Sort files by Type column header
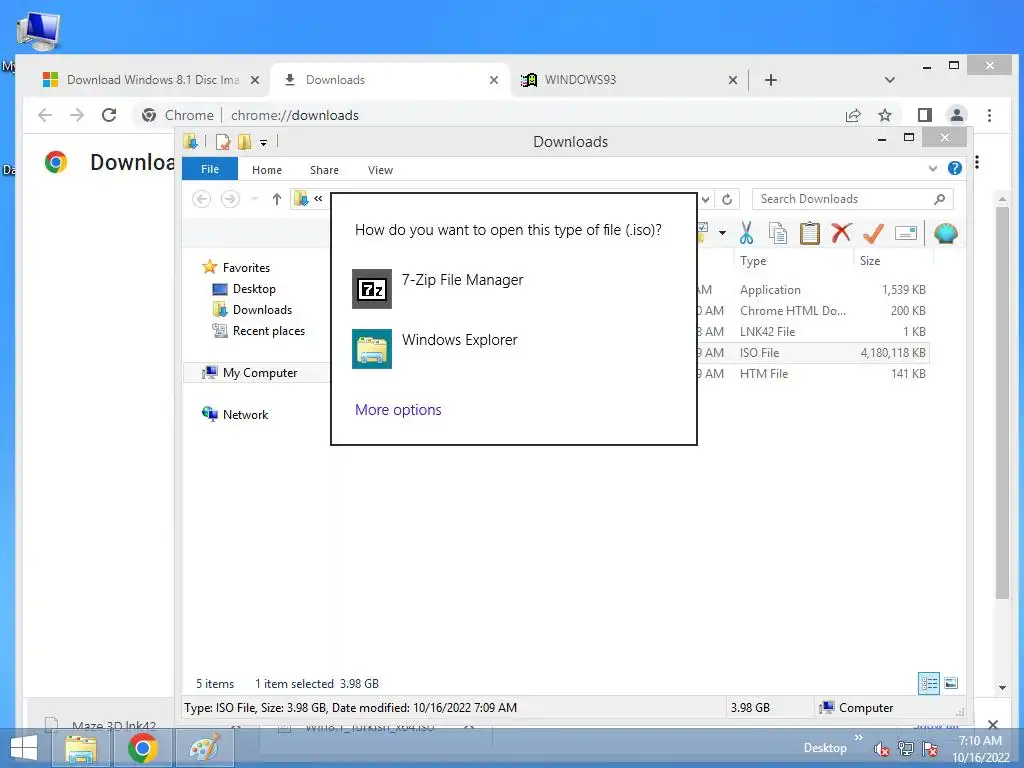The image size is (1024, 768). tap(753, 261)
